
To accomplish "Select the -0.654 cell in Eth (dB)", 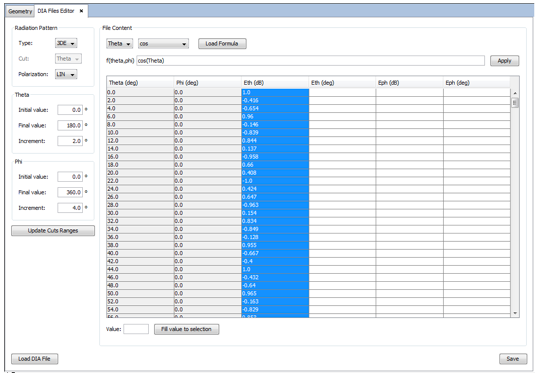I will tap(275, 109).
